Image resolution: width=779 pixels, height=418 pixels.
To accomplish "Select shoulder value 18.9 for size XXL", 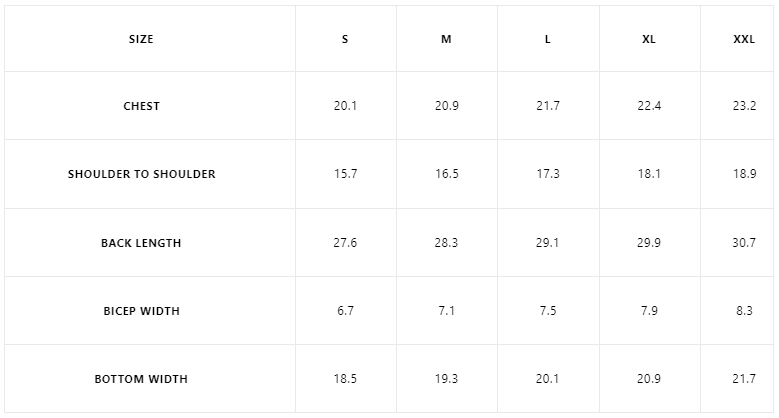I will point(744,174).
